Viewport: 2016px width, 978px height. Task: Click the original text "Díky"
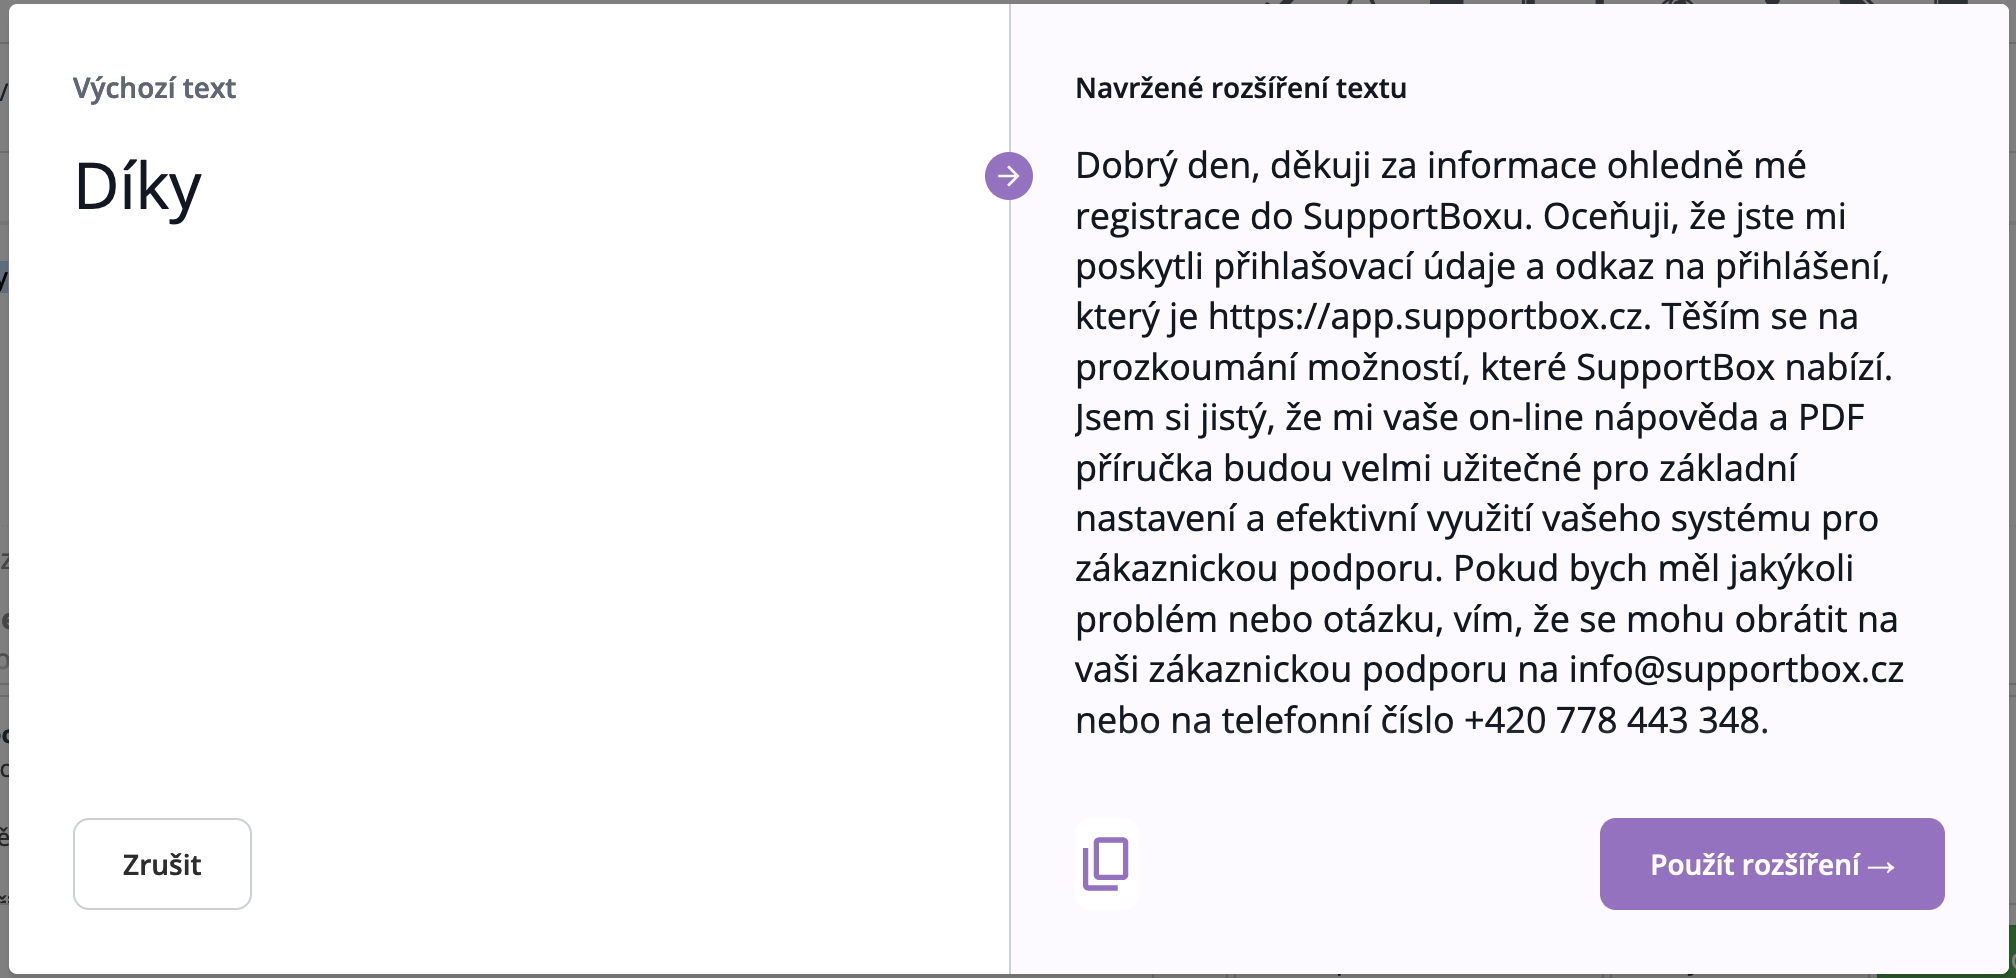point(138,187)
